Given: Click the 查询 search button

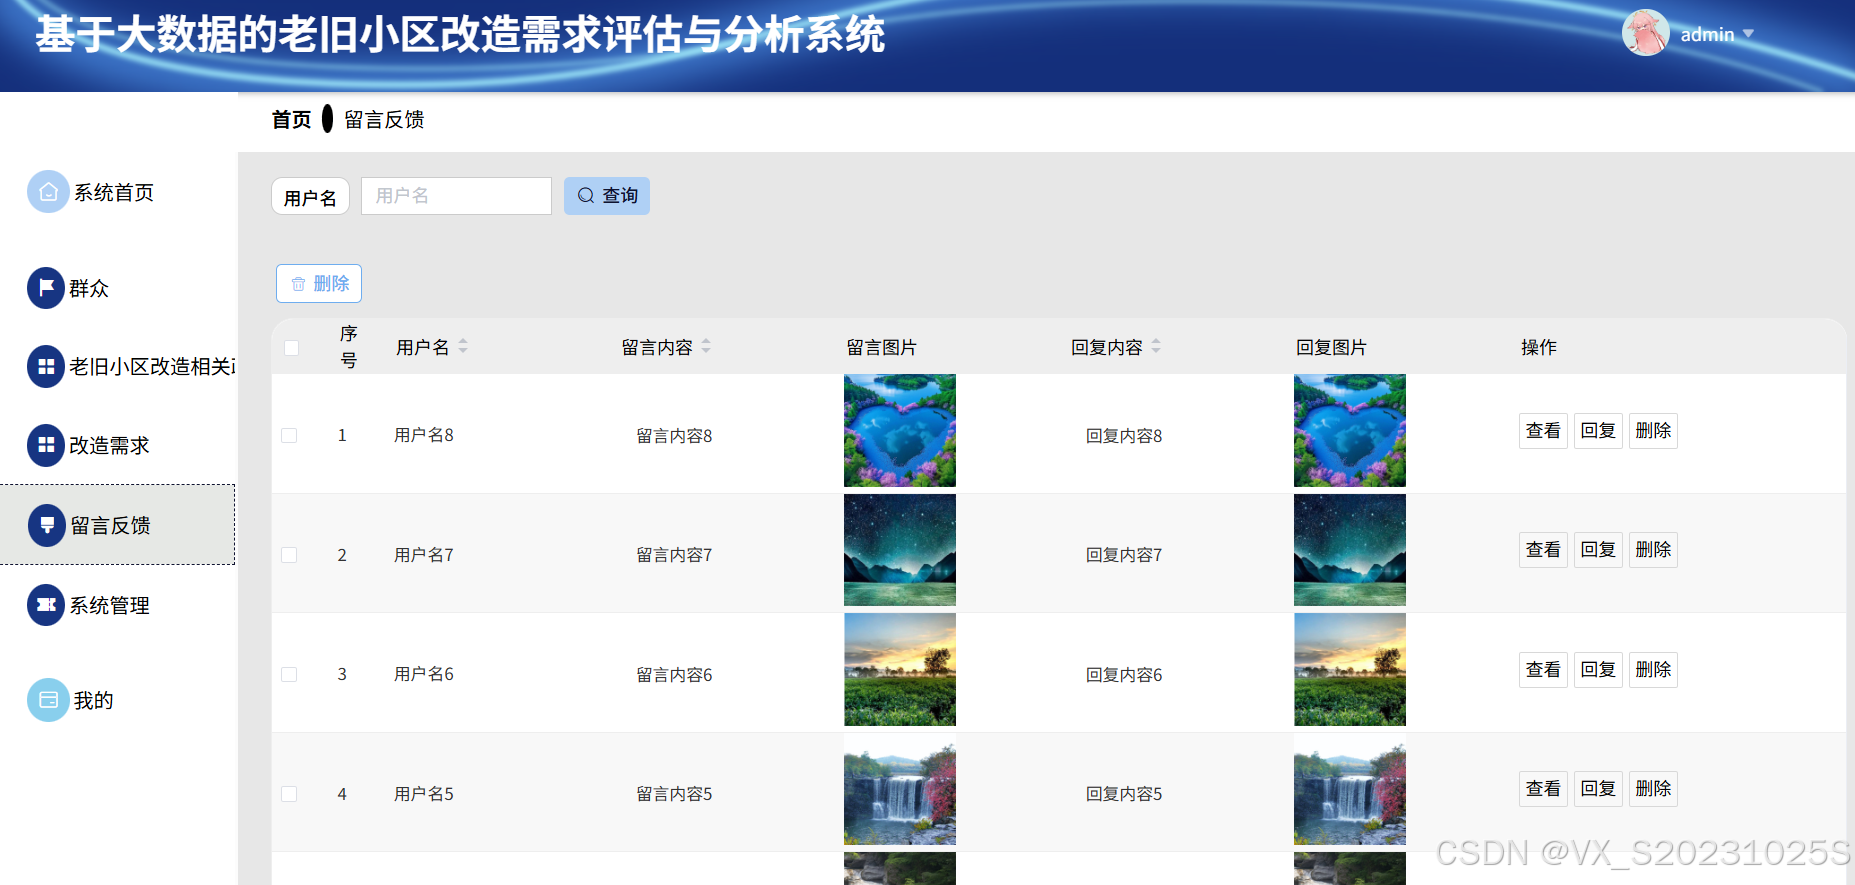Looking at the screenshot, I should click(x=607, y=196).
